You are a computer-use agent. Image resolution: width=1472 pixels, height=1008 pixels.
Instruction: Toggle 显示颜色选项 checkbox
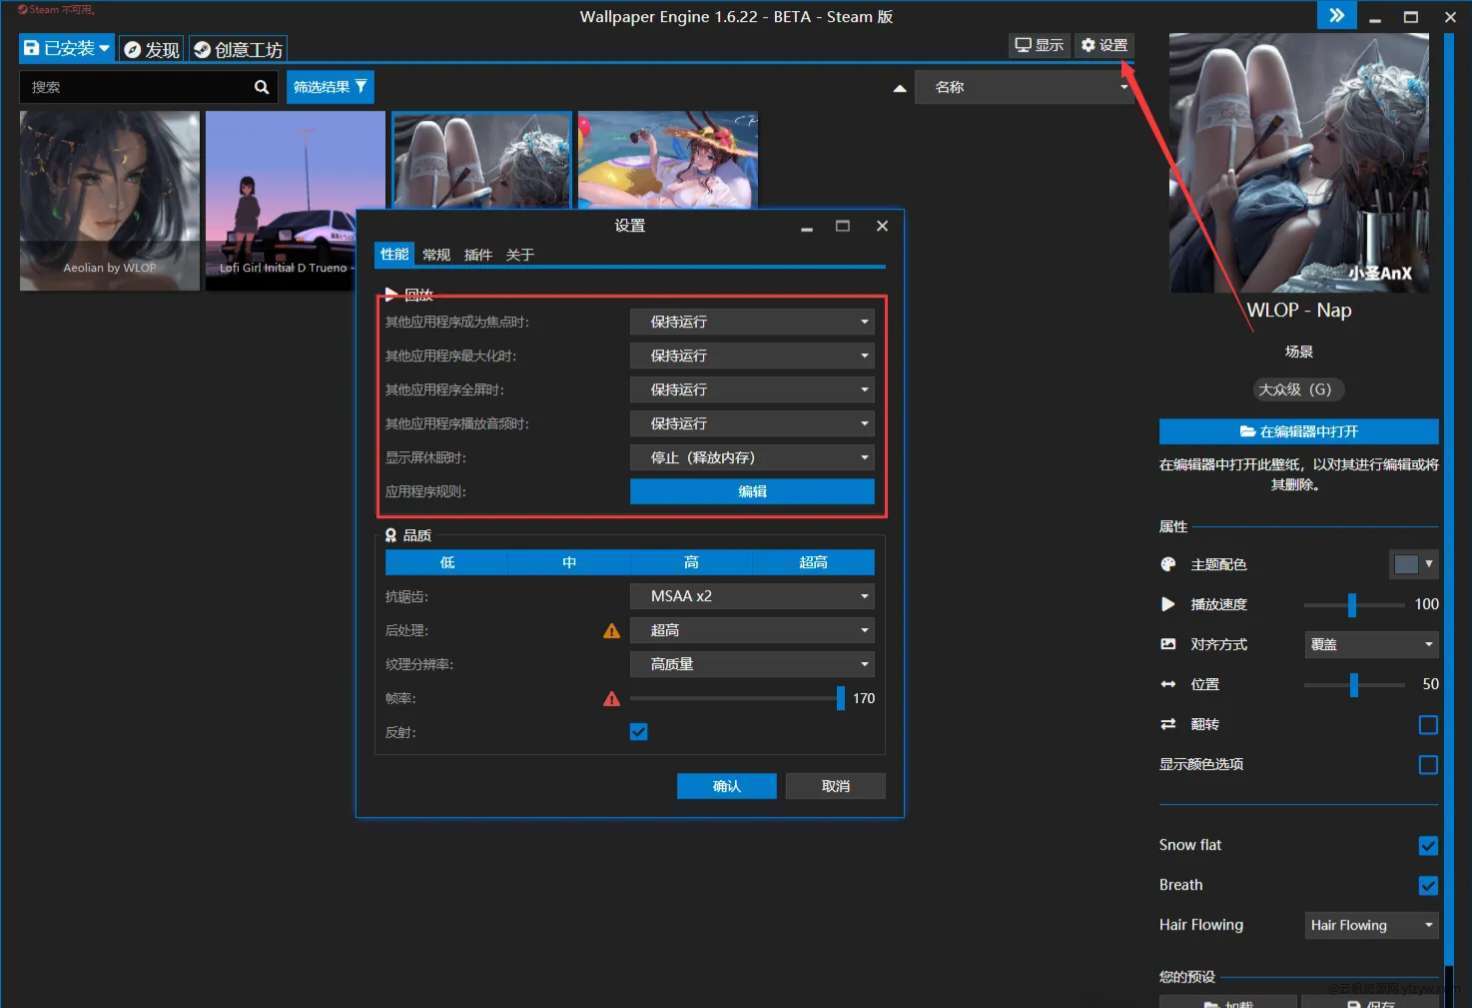coord(1428,765)
